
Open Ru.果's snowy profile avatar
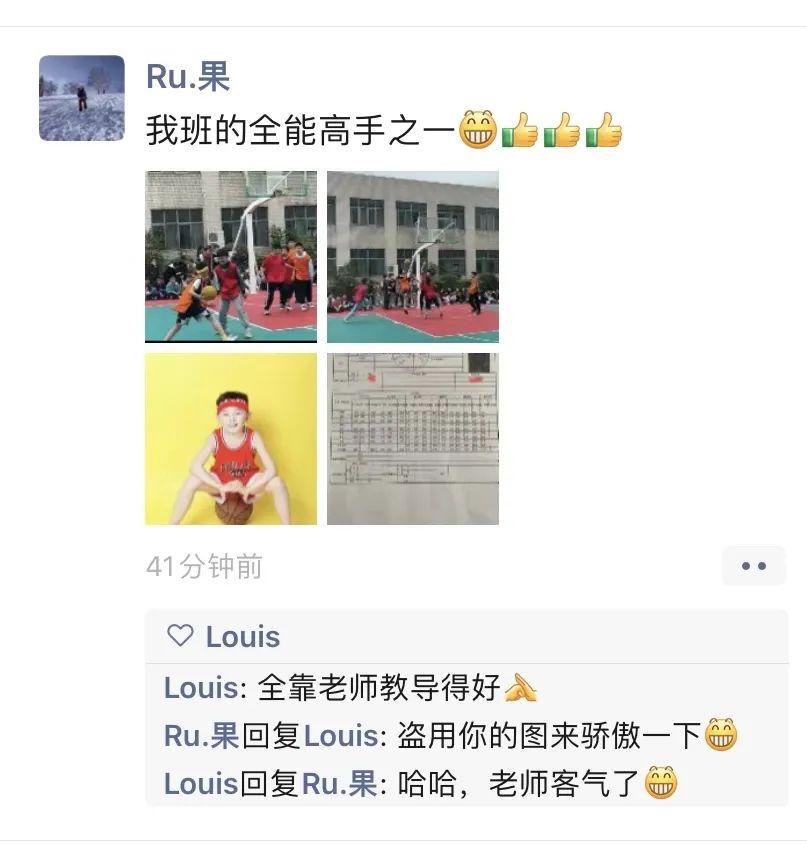[82, 98]
